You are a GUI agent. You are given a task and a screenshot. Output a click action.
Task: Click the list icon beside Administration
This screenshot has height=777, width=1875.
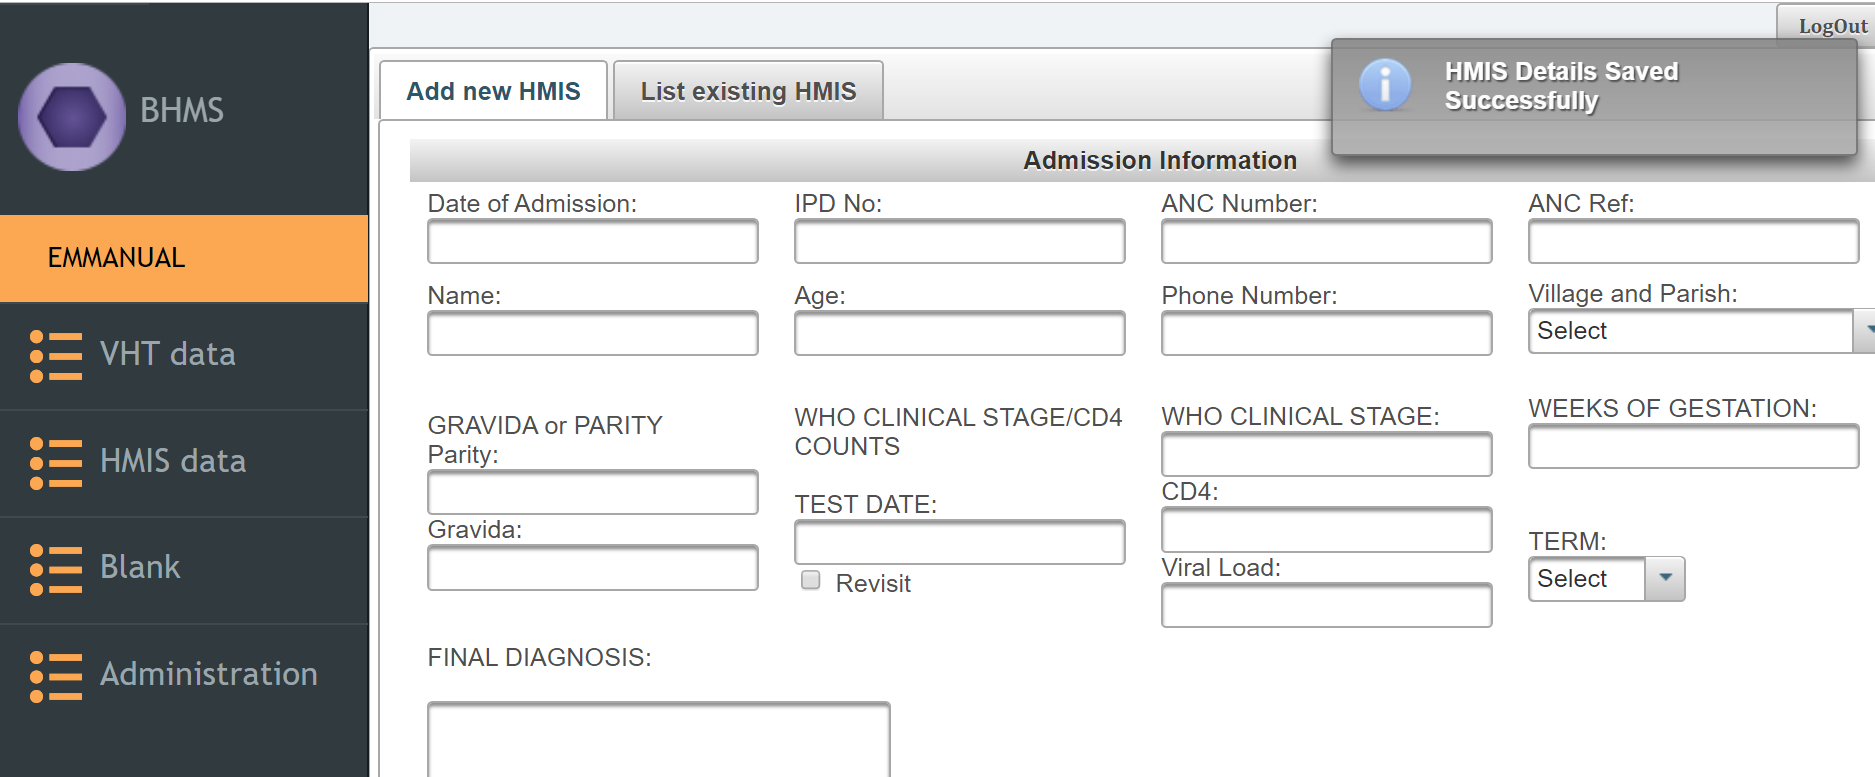56,676
